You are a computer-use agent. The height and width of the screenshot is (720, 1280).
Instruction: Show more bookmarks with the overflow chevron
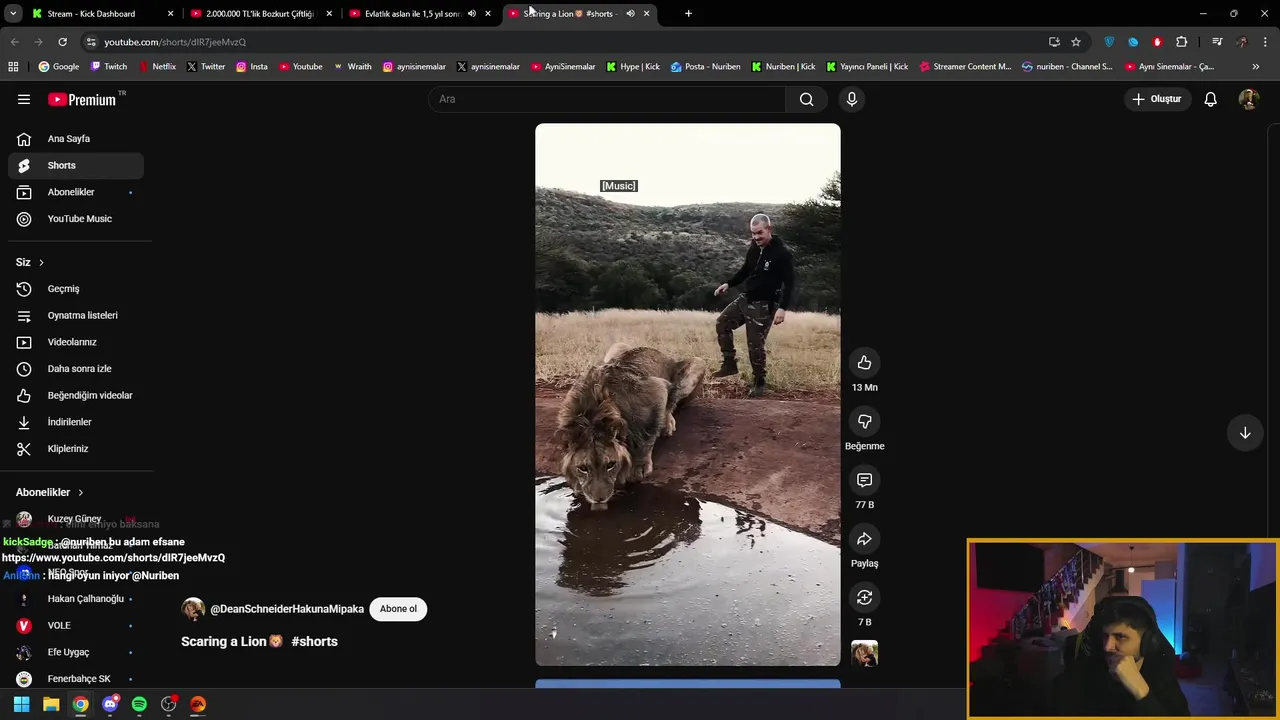click(1256, 67)
